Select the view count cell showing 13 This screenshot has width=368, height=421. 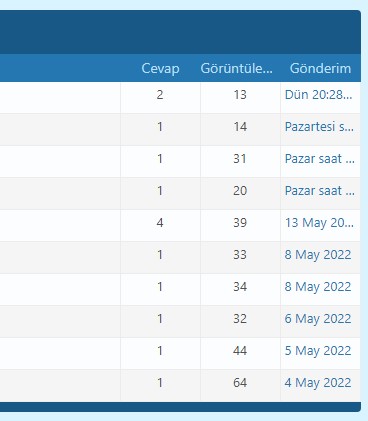240,98
